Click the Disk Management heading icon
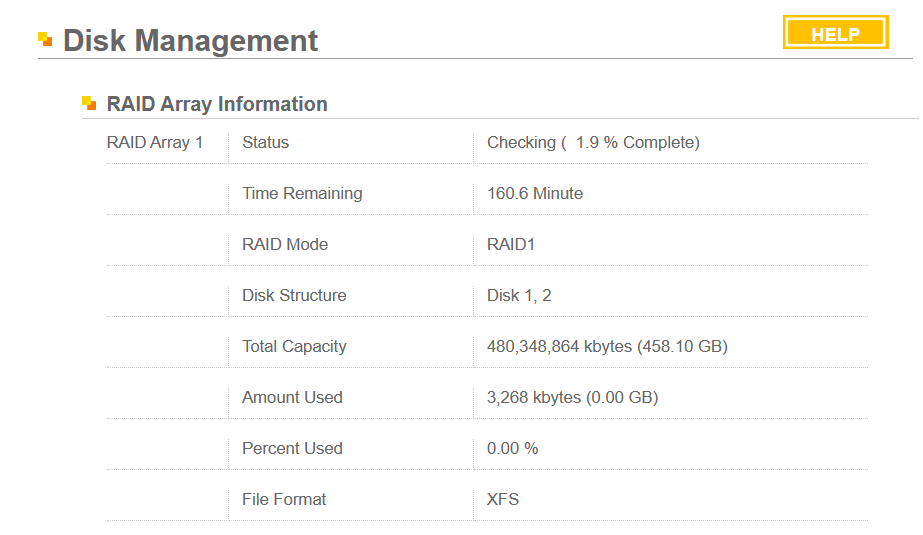This screenshot has height=535, width=923. [45, 40]
